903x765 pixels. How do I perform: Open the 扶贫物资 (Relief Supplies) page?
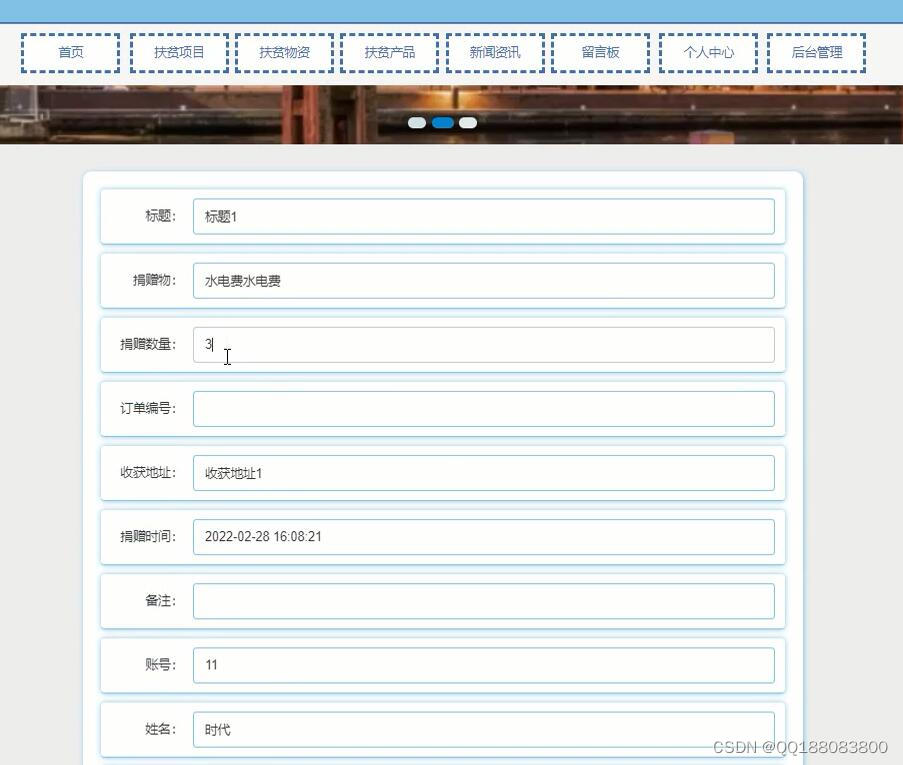tap(284, 52)
